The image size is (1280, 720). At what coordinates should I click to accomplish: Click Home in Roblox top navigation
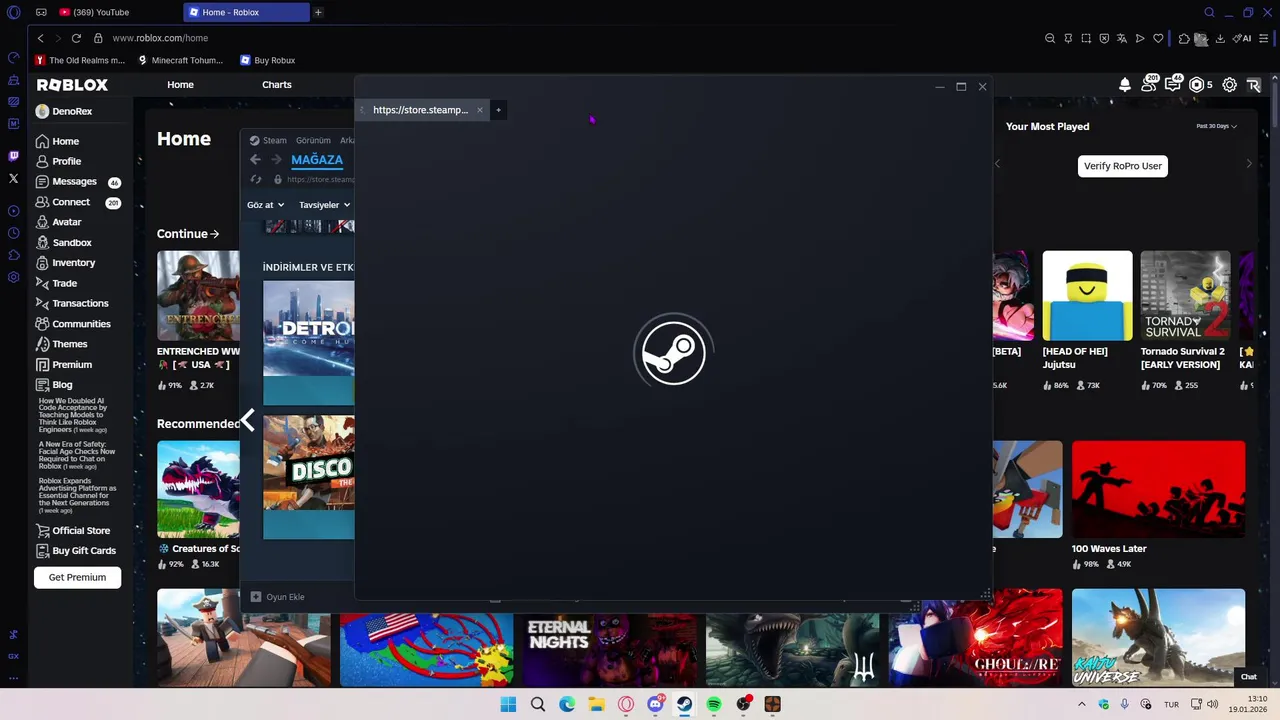[180, 85]
